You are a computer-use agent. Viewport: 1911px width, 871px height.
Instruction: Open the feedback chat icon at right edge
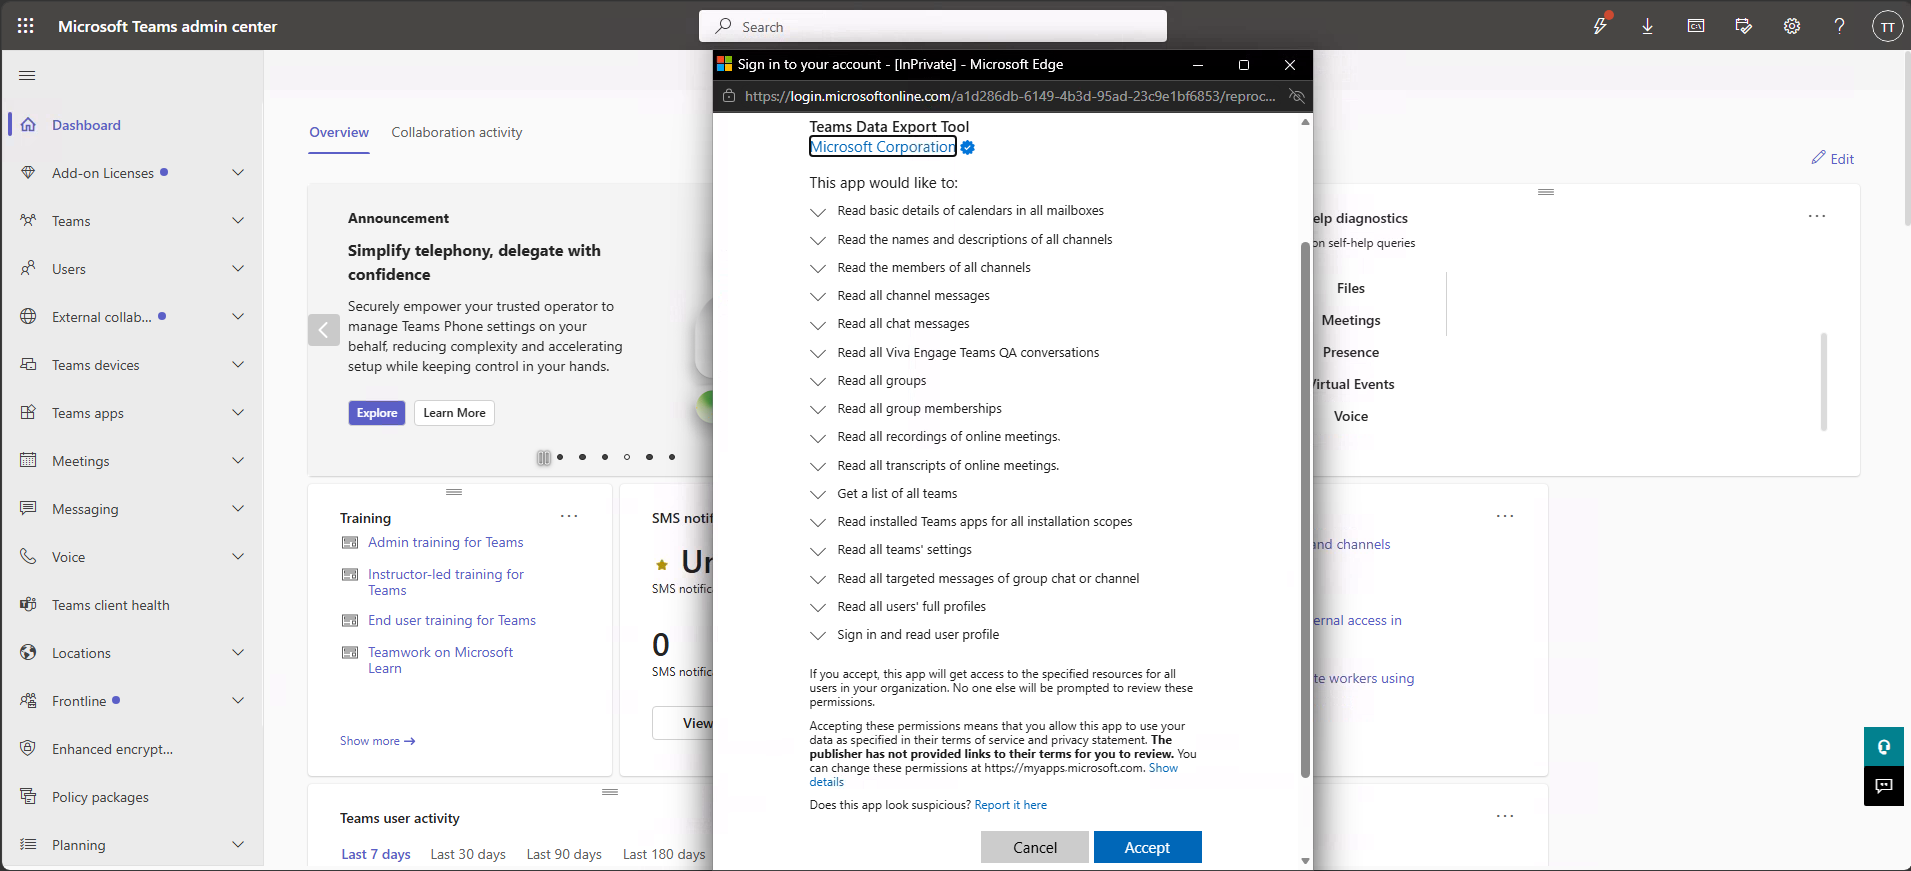[1884, 786]
